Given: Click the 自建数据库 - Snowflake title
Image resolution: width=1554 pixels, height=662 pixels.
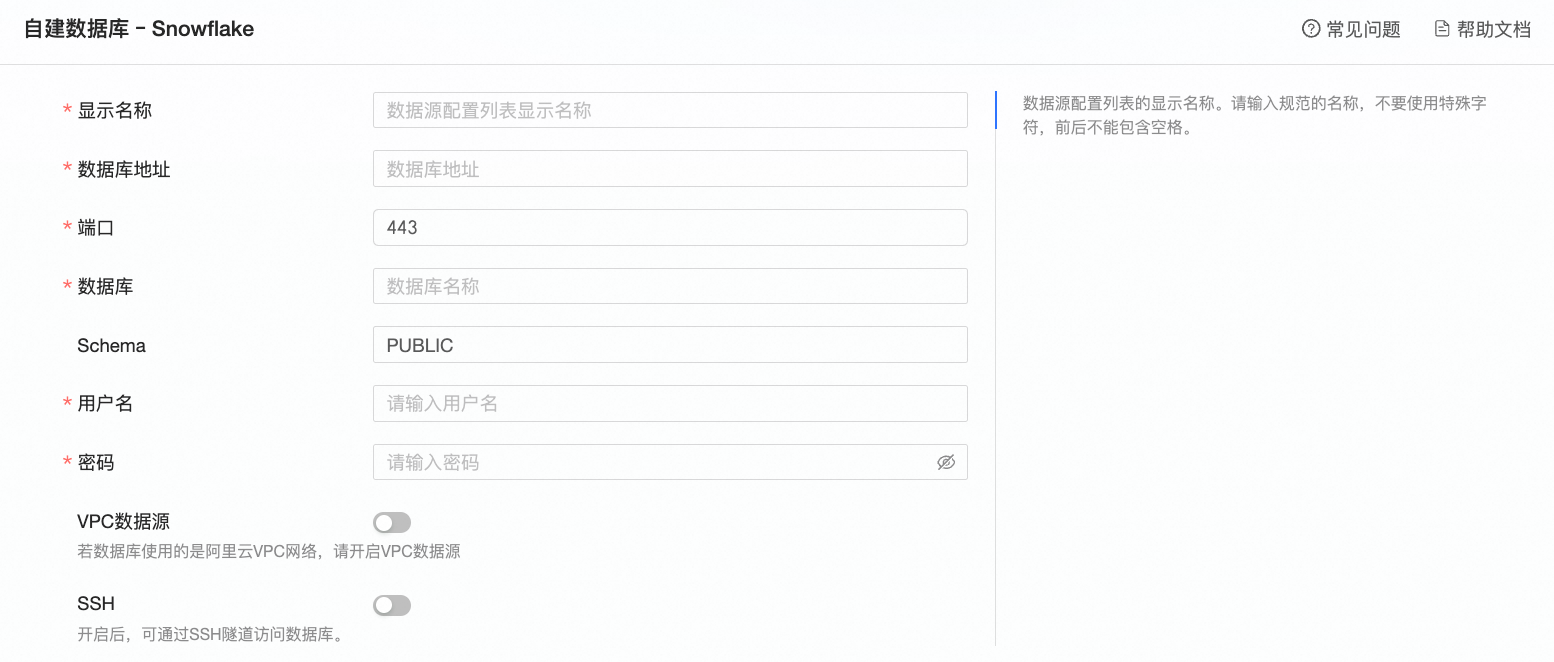Looking at the screenshot, I should click(x=139, y=29).
